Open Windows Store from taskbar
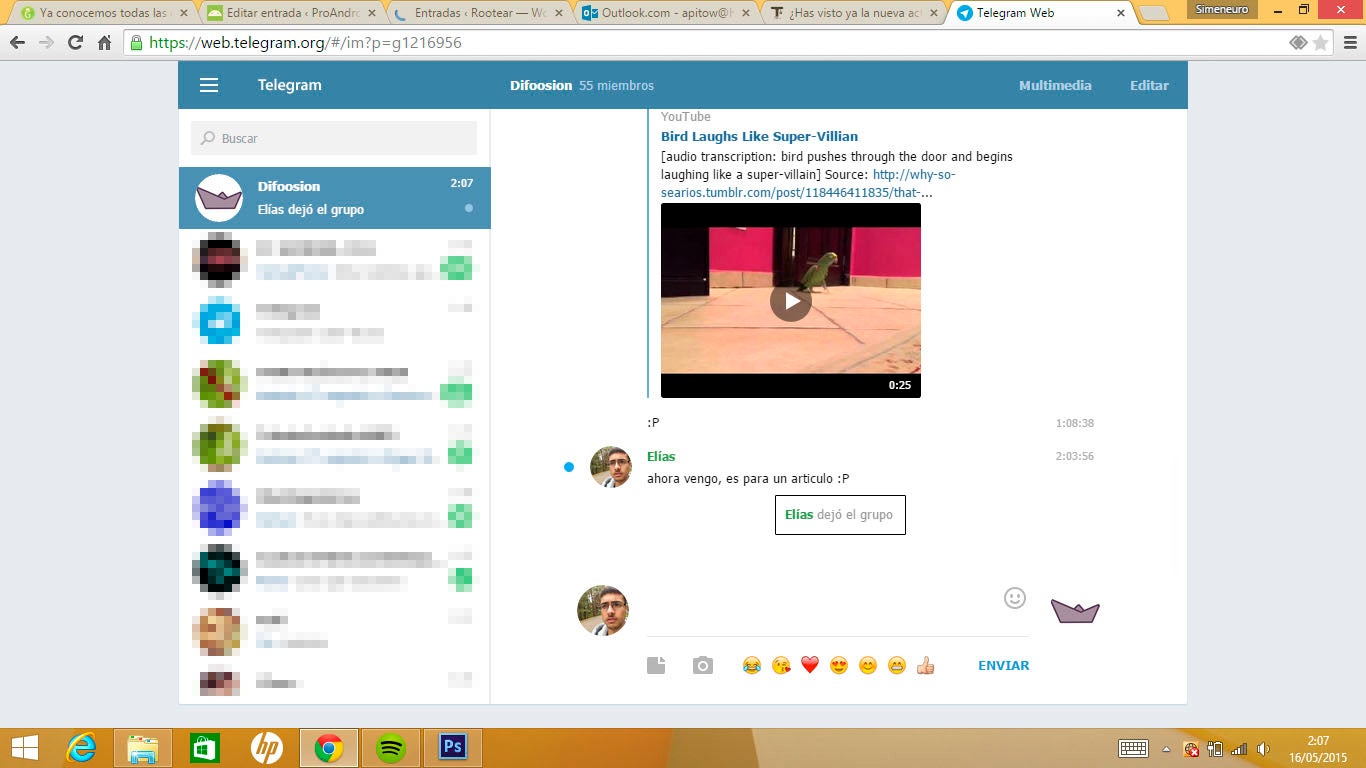 [x=205, y=748]
